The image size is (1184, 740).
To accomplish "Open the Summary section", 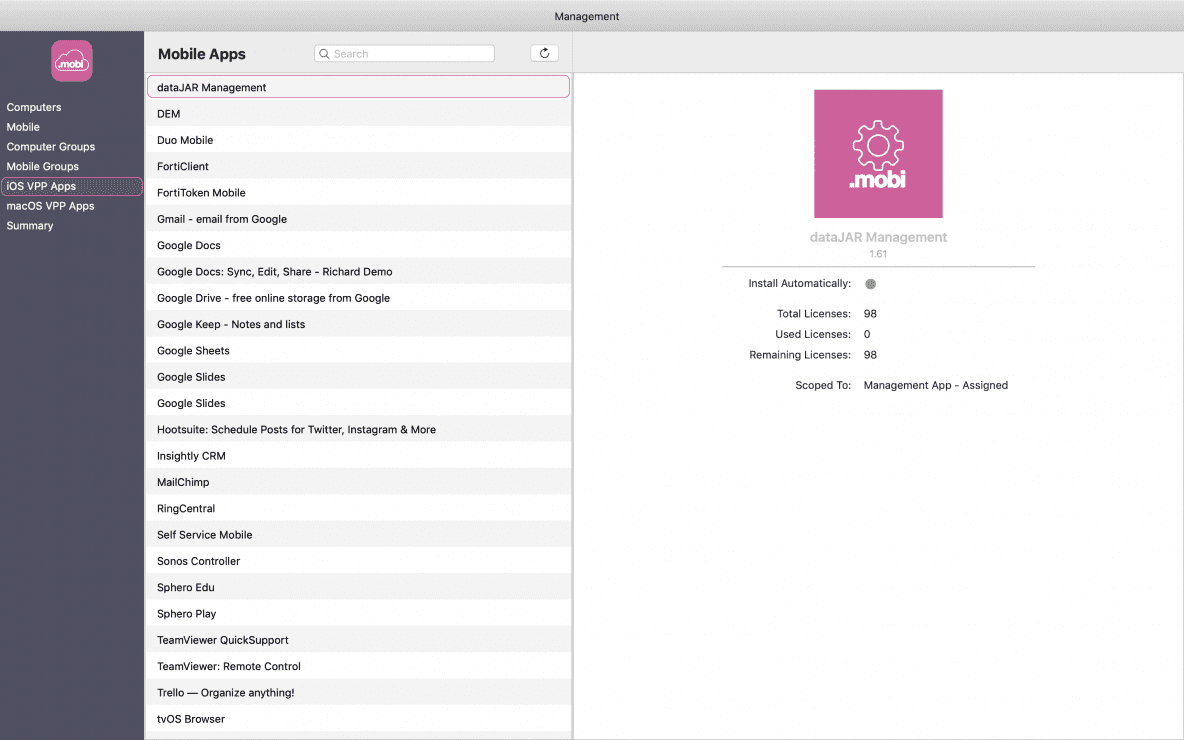I will 30,226.
